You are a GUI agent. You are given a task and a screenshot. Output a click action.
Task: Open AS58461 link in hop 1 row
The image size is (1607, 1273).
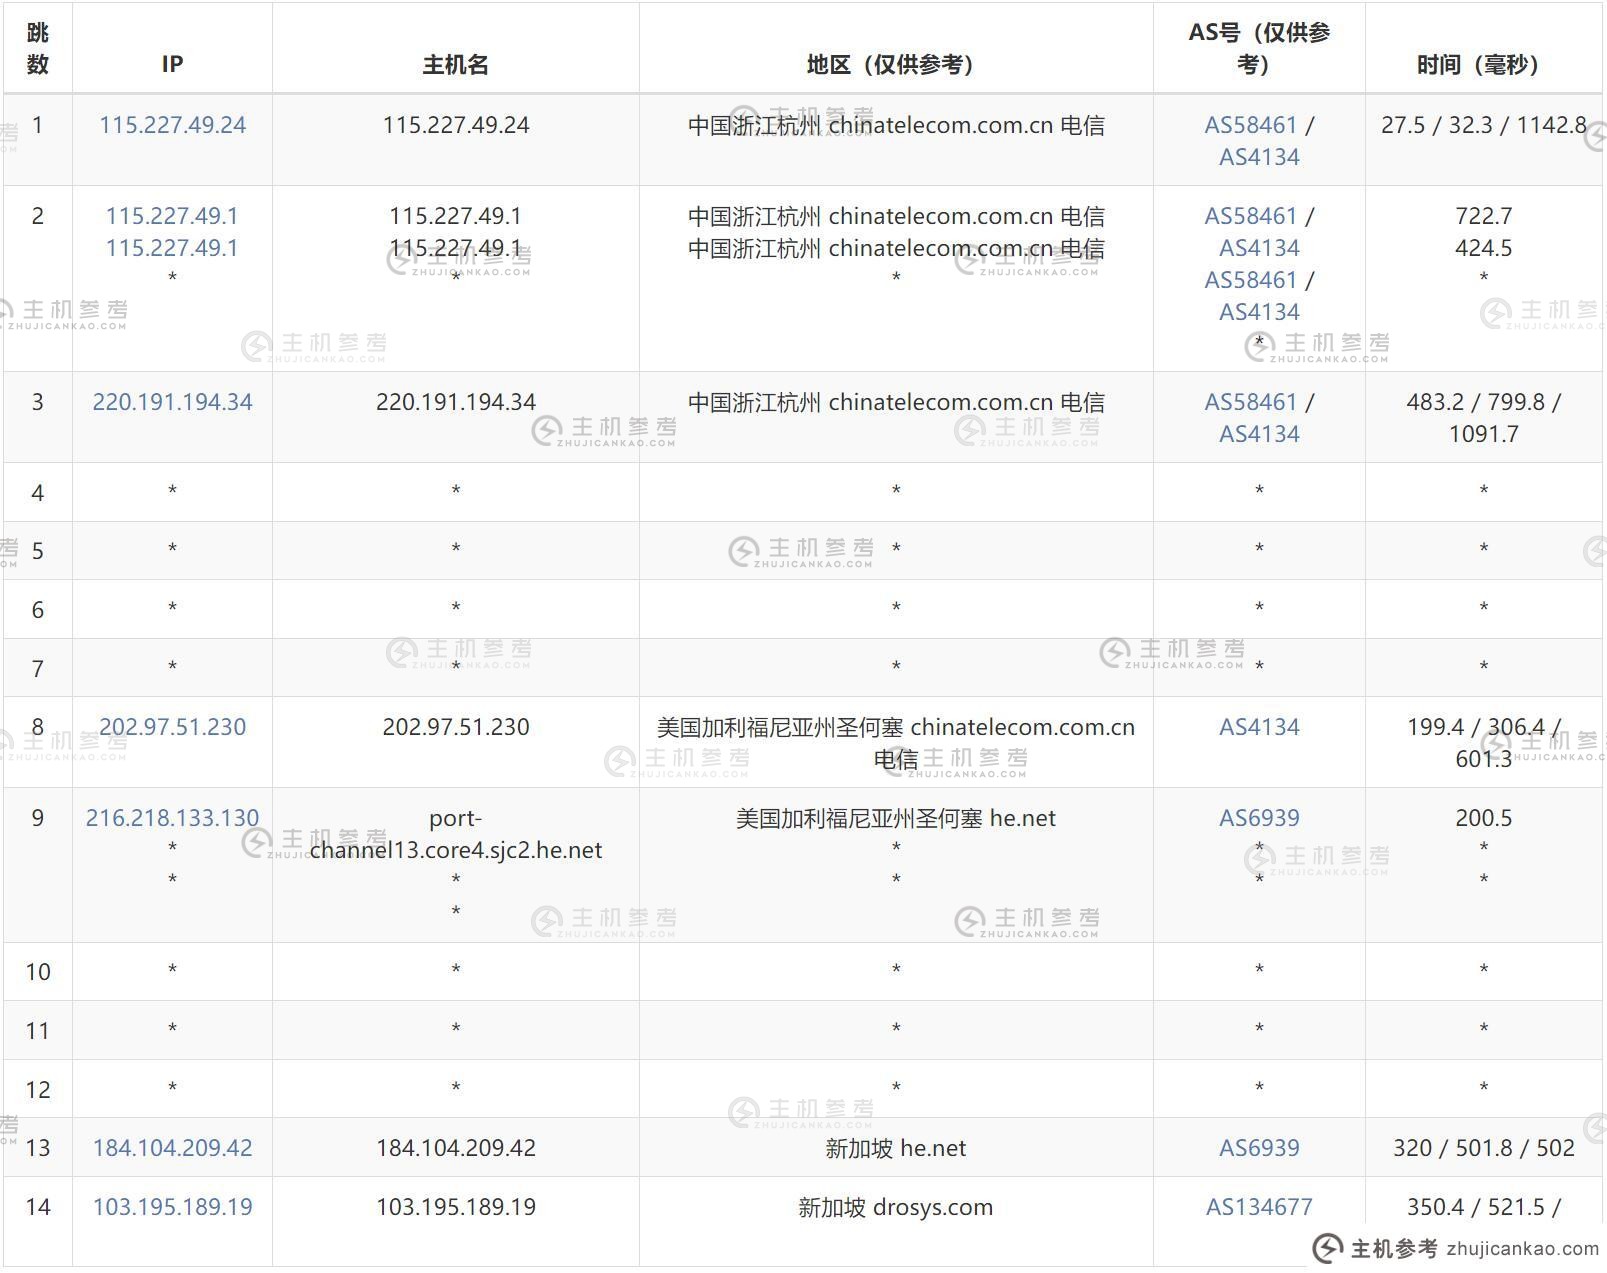1250,125
